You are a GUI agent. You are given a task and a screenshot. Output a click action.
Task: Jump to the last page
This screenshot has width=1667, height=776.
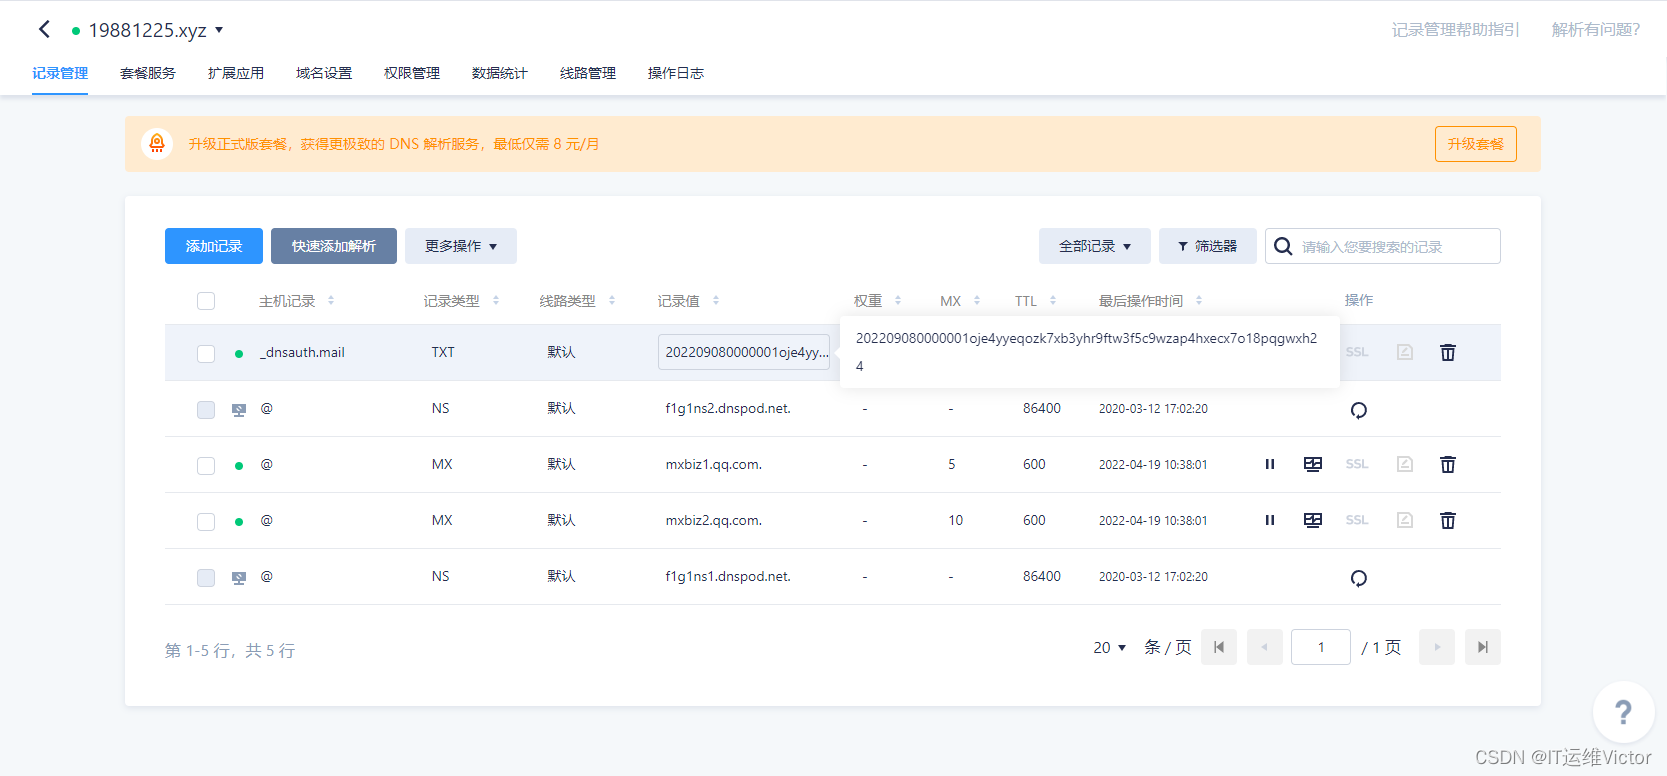(1483, 647)
